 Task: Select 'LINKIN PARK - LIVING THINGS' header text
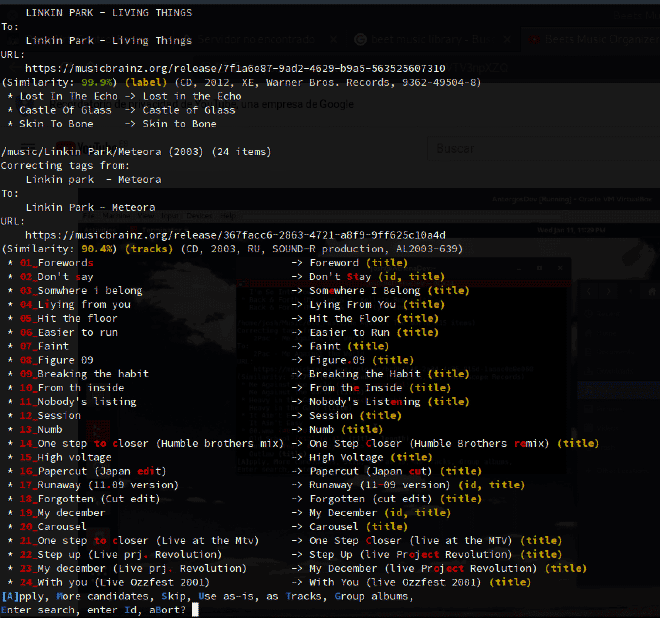pyautogui.click(x=109, y=13)
